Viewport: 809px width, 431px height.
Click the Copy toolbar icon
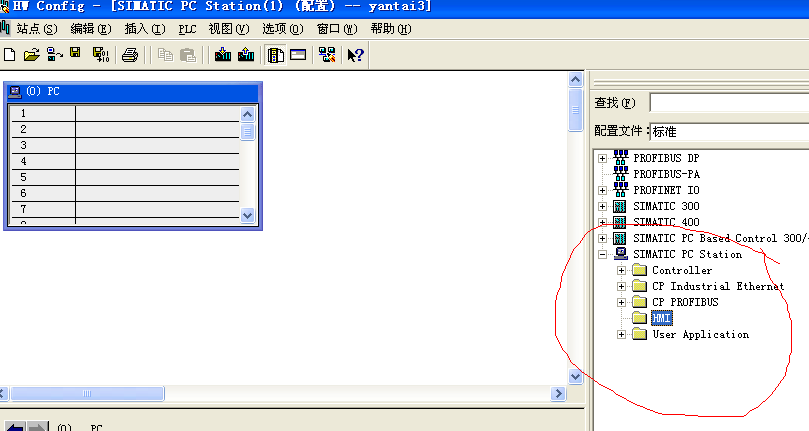pyautogui.click(x=165, y=55)
